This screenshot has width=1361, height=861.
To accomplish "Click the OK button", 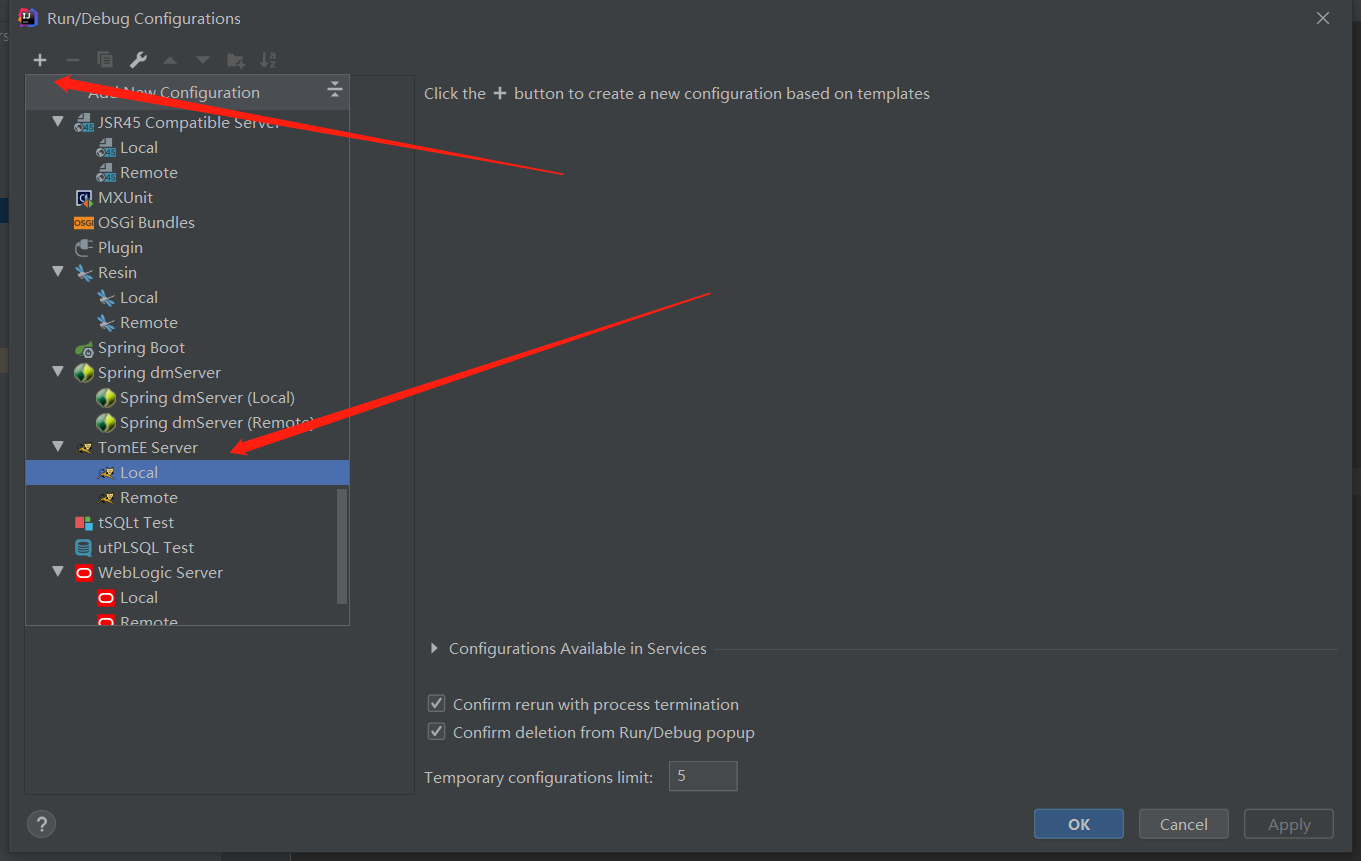I will tap(1079, 824).
